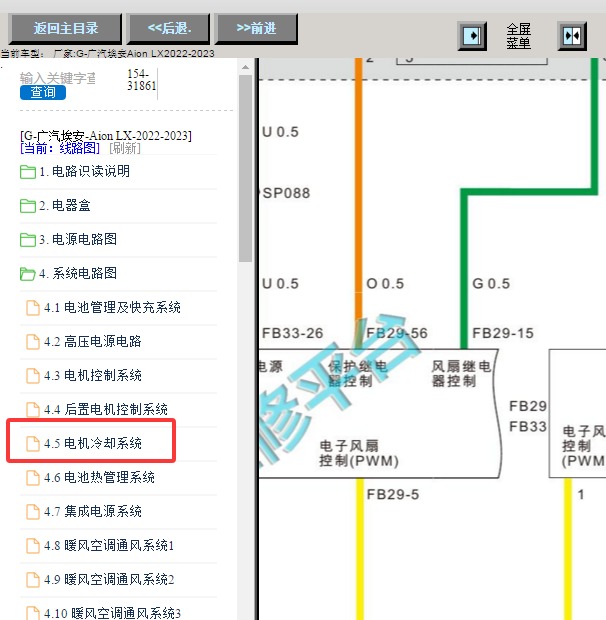Click the keyword search input field
Viewport: 606px width, 620px height.
coord(58,78)
